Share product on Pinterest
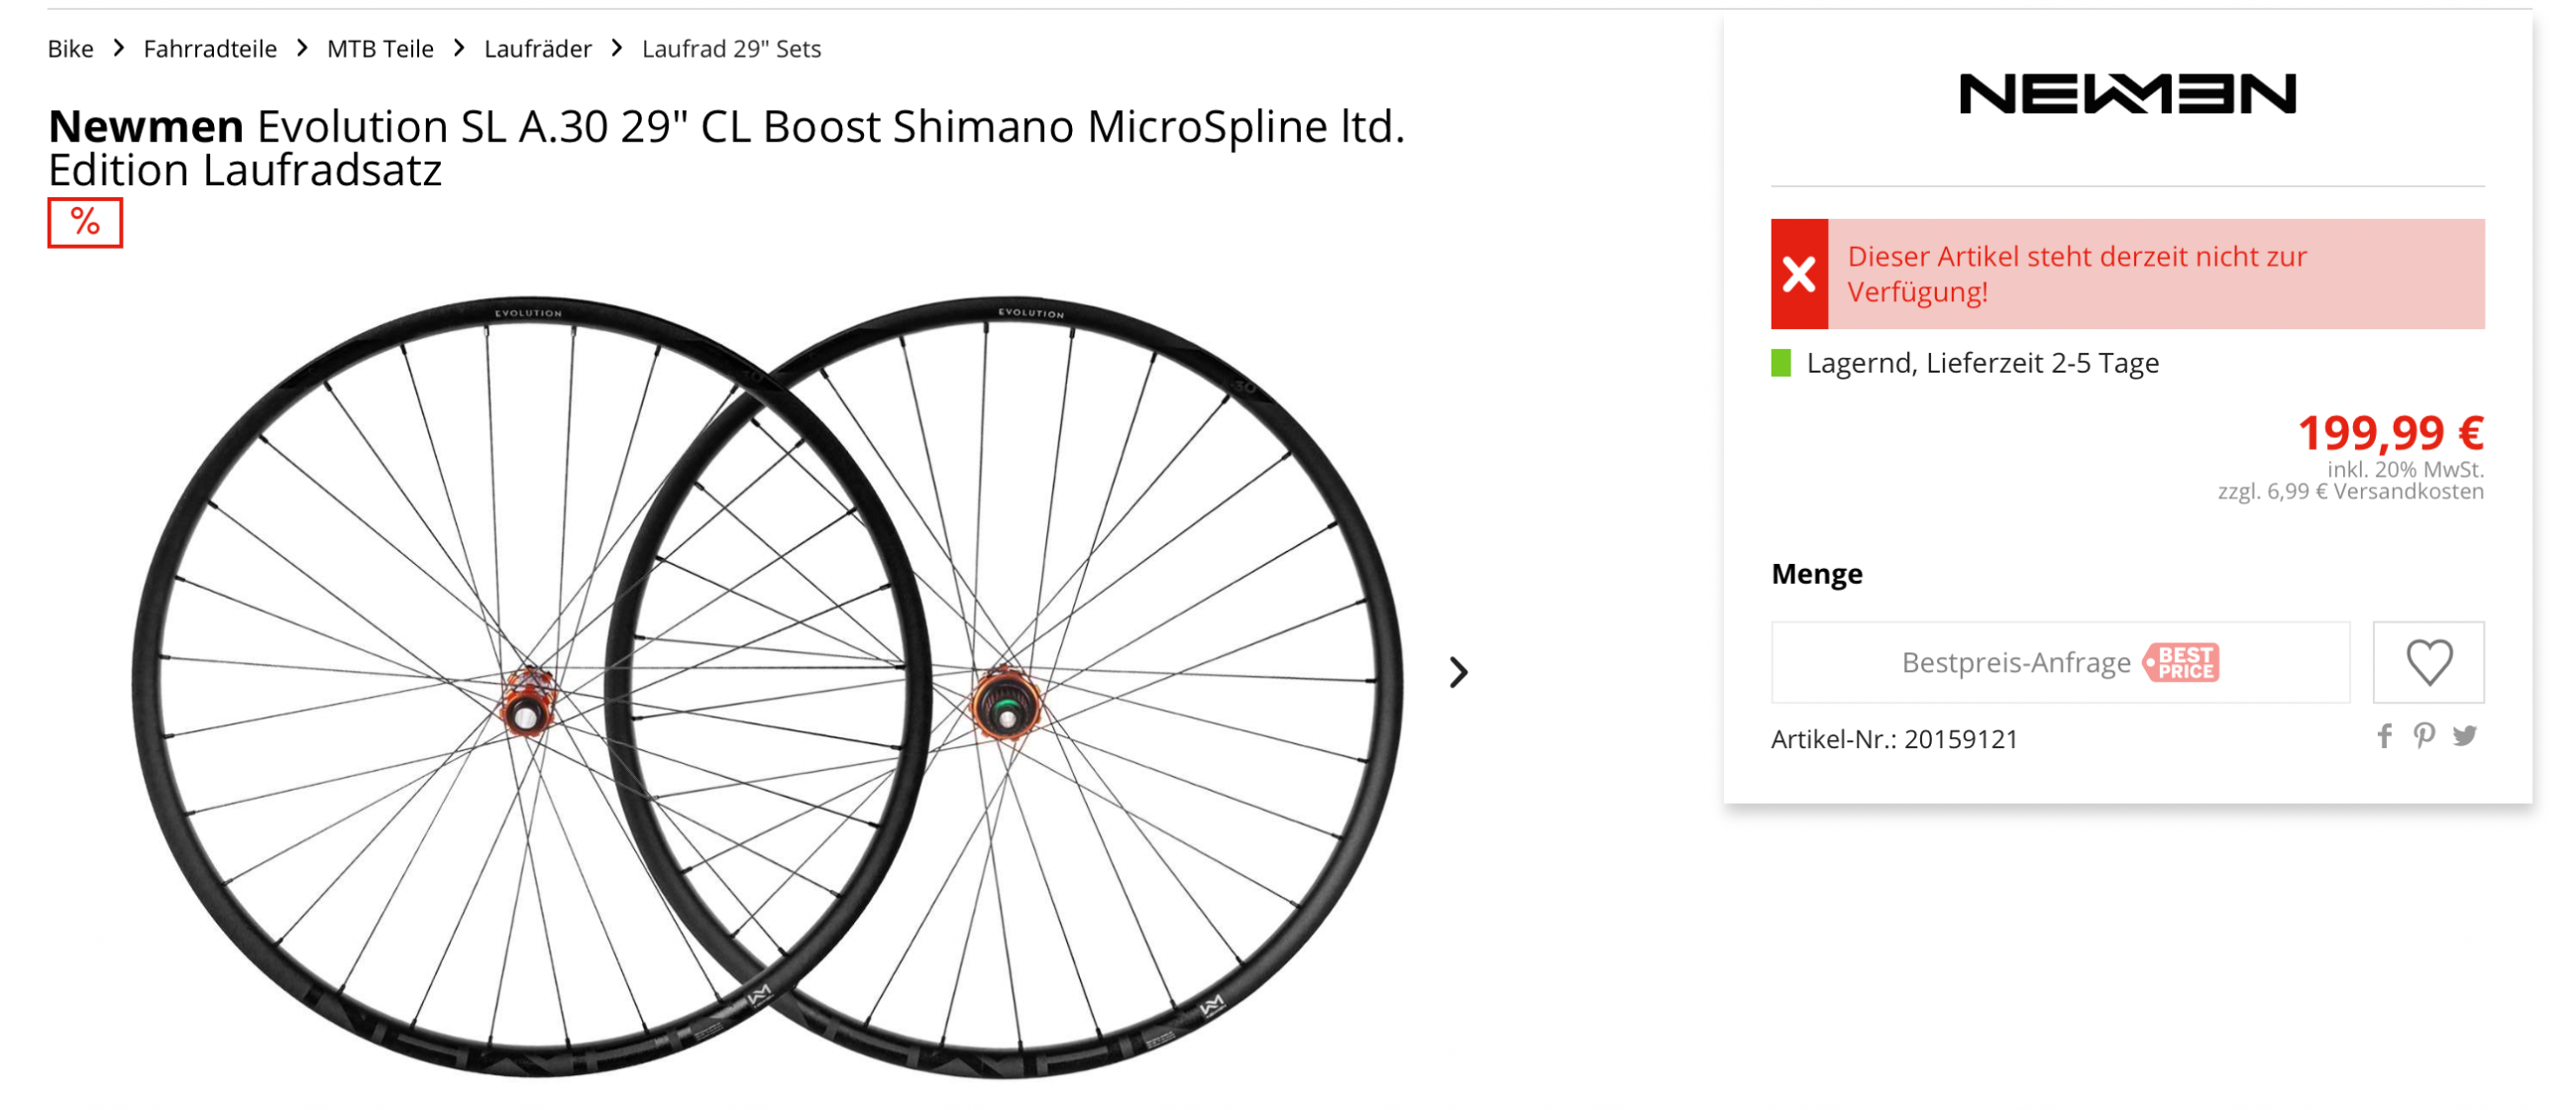The image size is (2576, 1110). pyautogui.click(x=2423, y=737)
